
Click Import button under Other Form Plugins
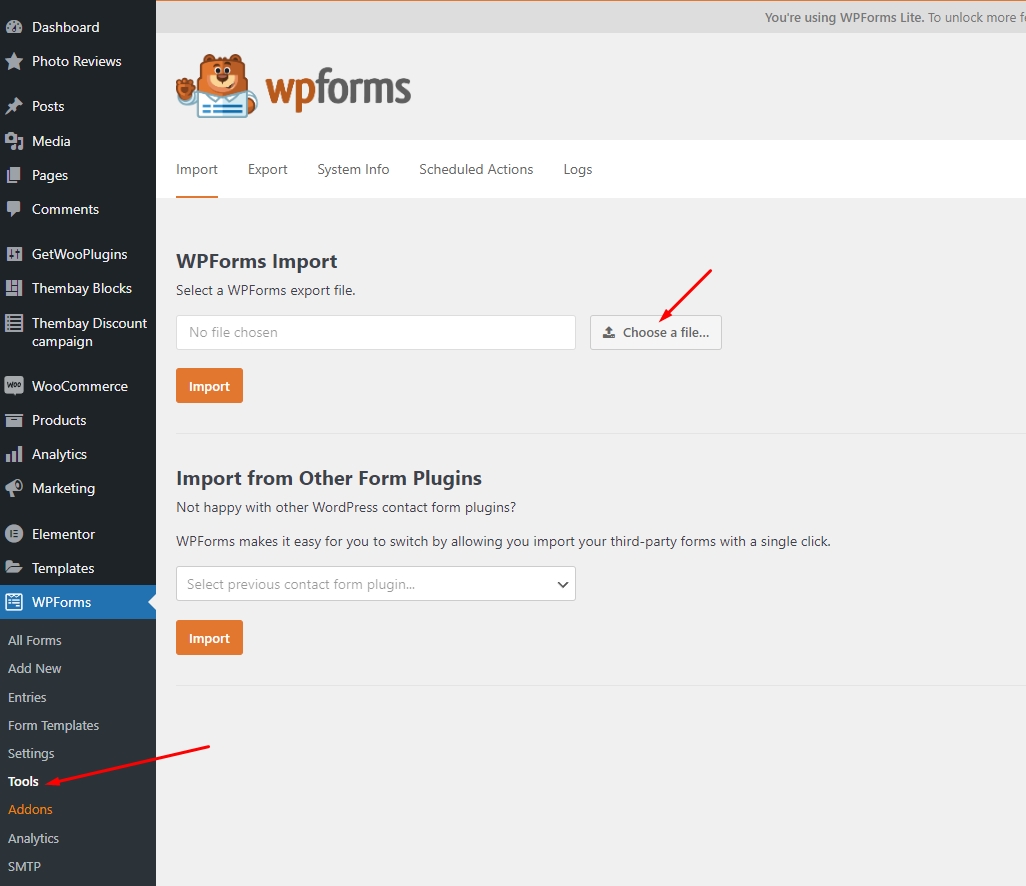point(209,638)
